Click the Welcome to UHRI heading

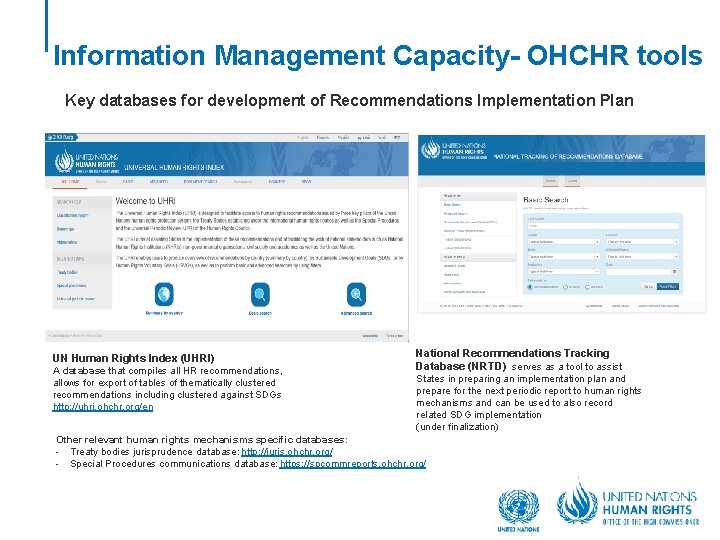145,201
